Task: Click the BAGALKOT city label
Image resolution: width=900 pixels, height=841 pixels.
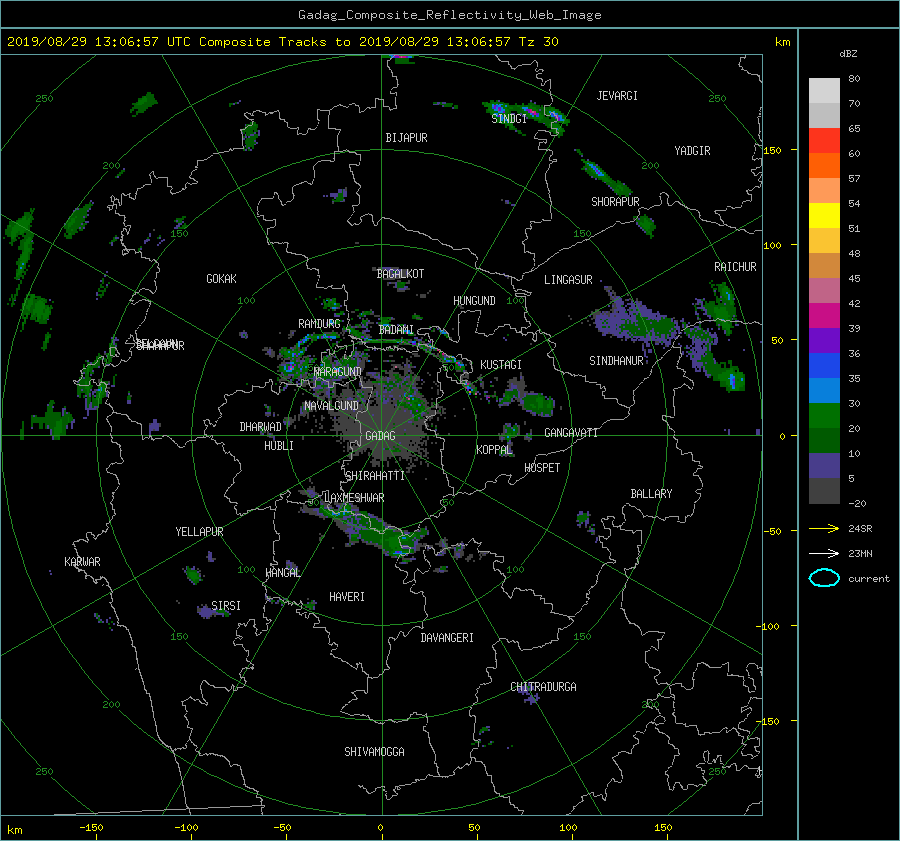Action: click(400, 274)
